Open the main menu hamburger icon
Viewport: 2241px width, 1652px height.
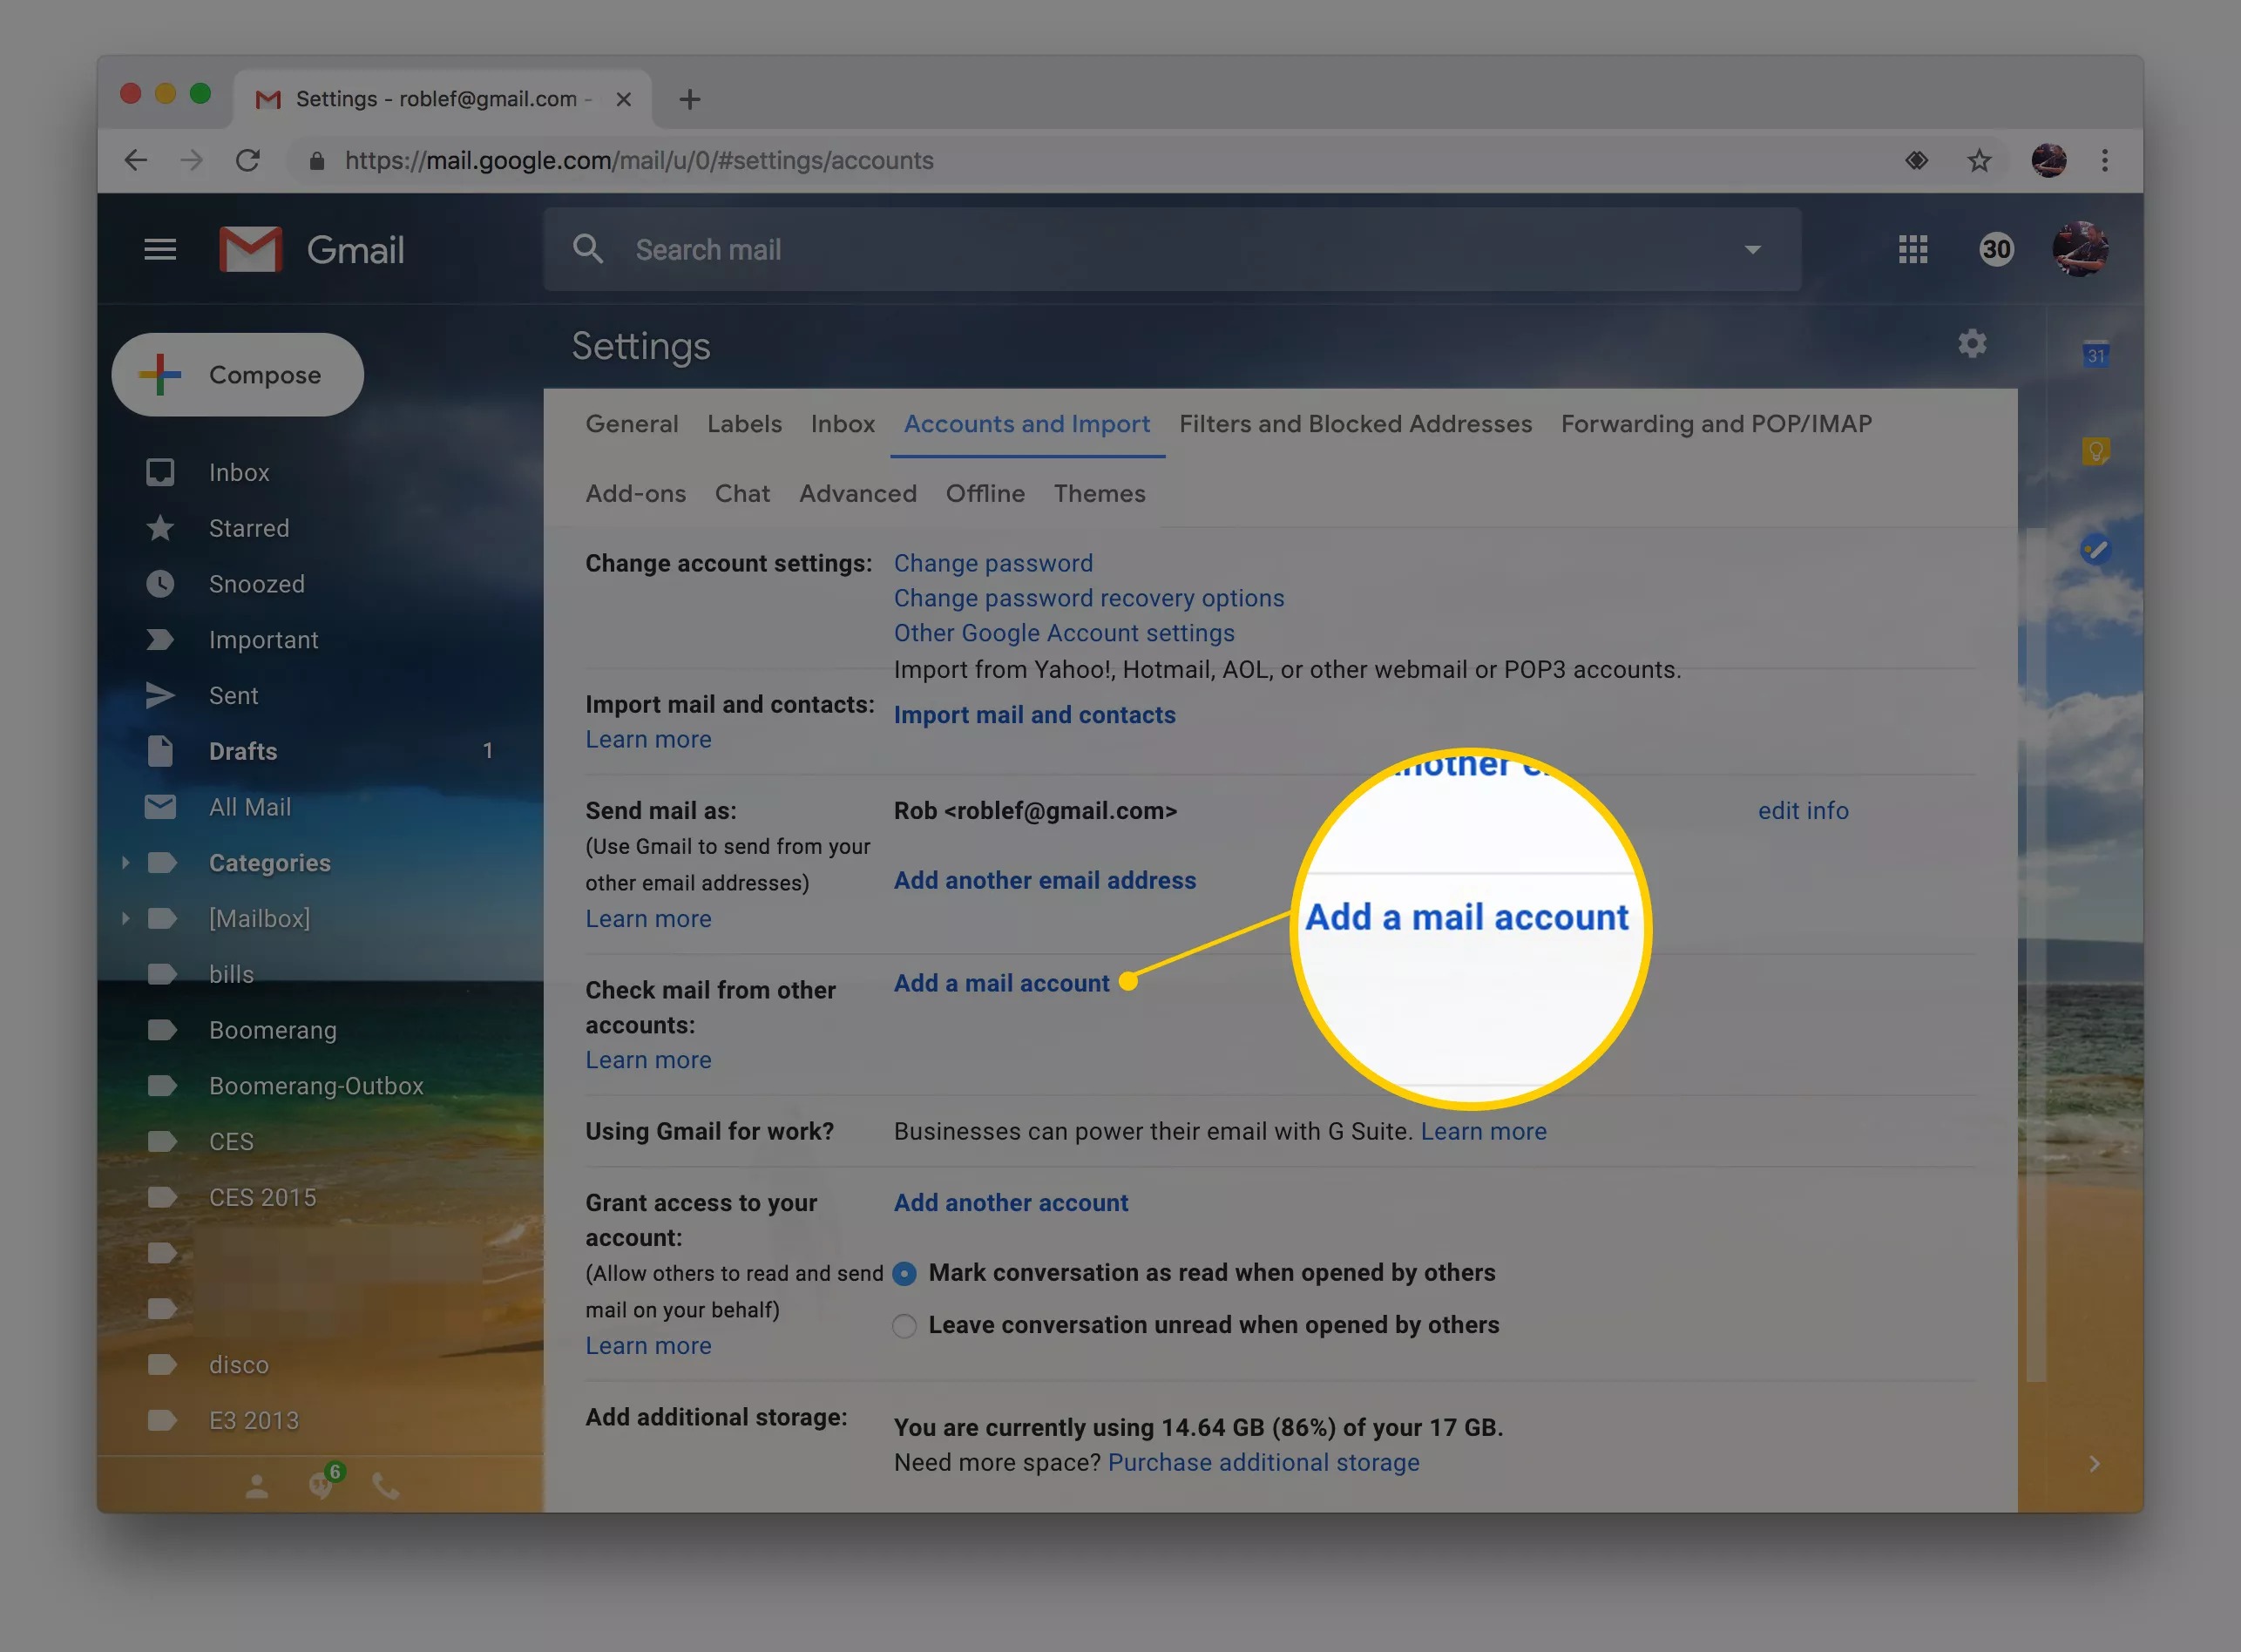[160, 249]
